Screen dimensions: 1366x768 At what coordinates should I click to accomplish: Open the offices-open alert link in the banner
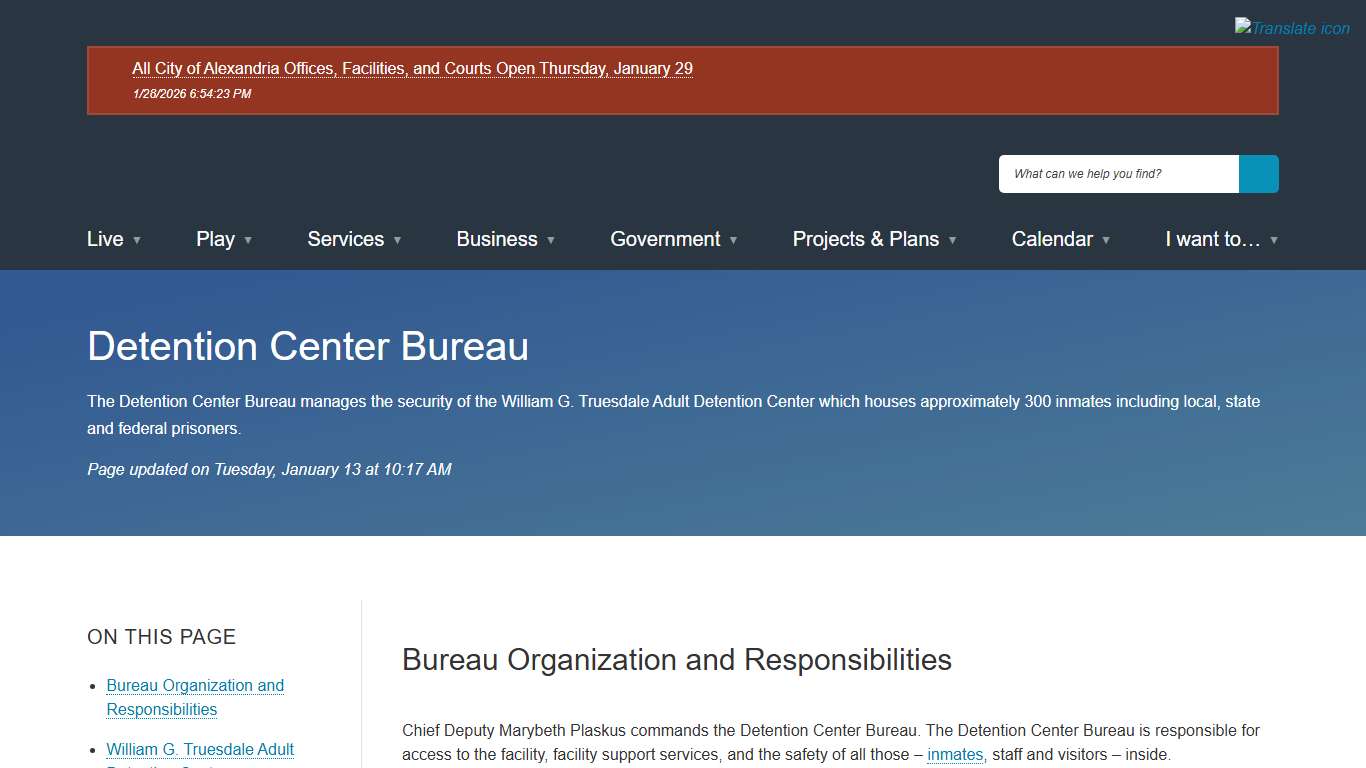pyautogui.click(x=412, y=68)
